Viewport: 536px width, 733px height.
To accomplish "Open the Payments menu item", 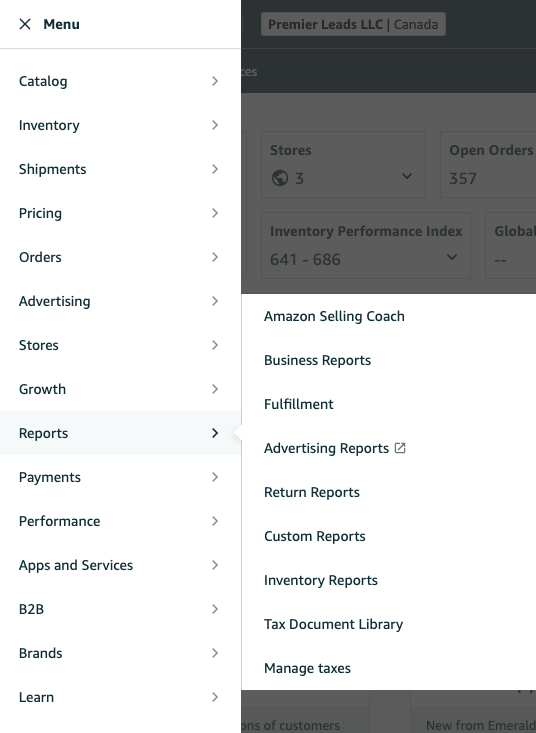I will pyautogui.click(x=120, y=477).
